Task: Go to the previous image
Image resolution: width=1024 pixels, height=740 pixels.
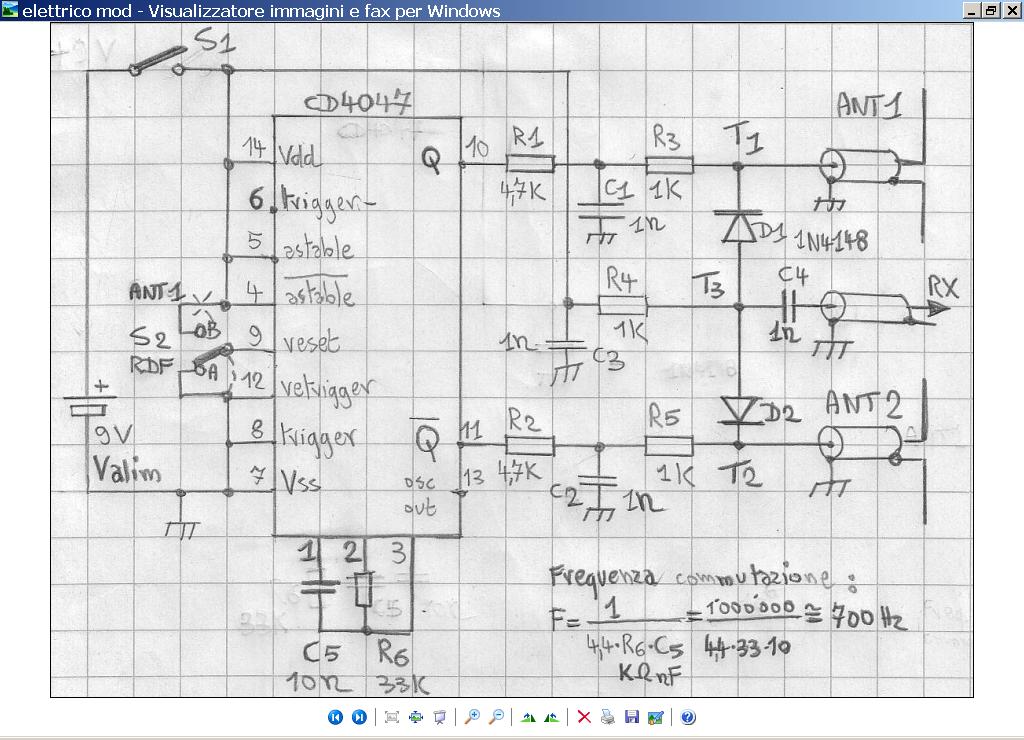Action: [335, 717]
